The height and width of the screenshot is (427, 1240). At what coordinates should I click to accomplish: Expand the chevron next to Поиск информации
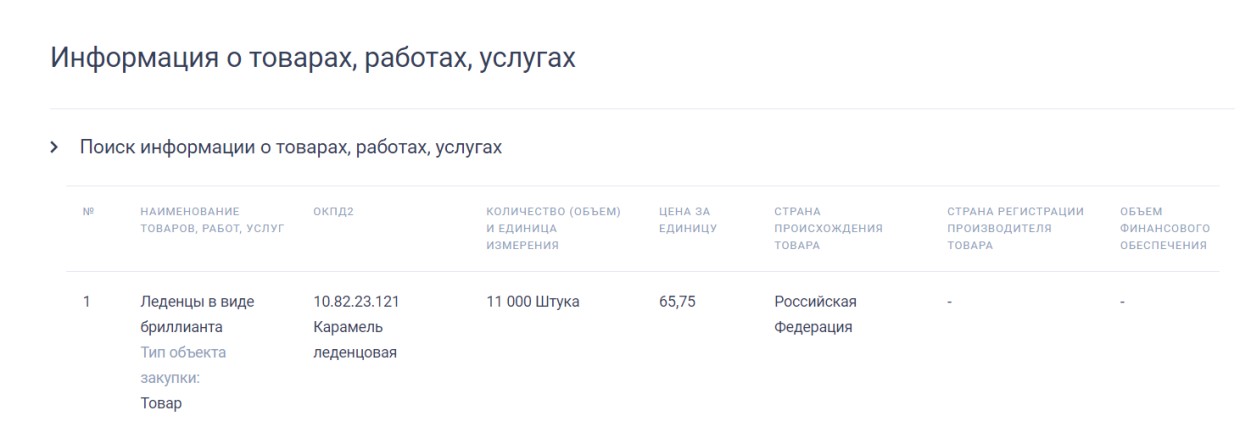pos(55,148)
